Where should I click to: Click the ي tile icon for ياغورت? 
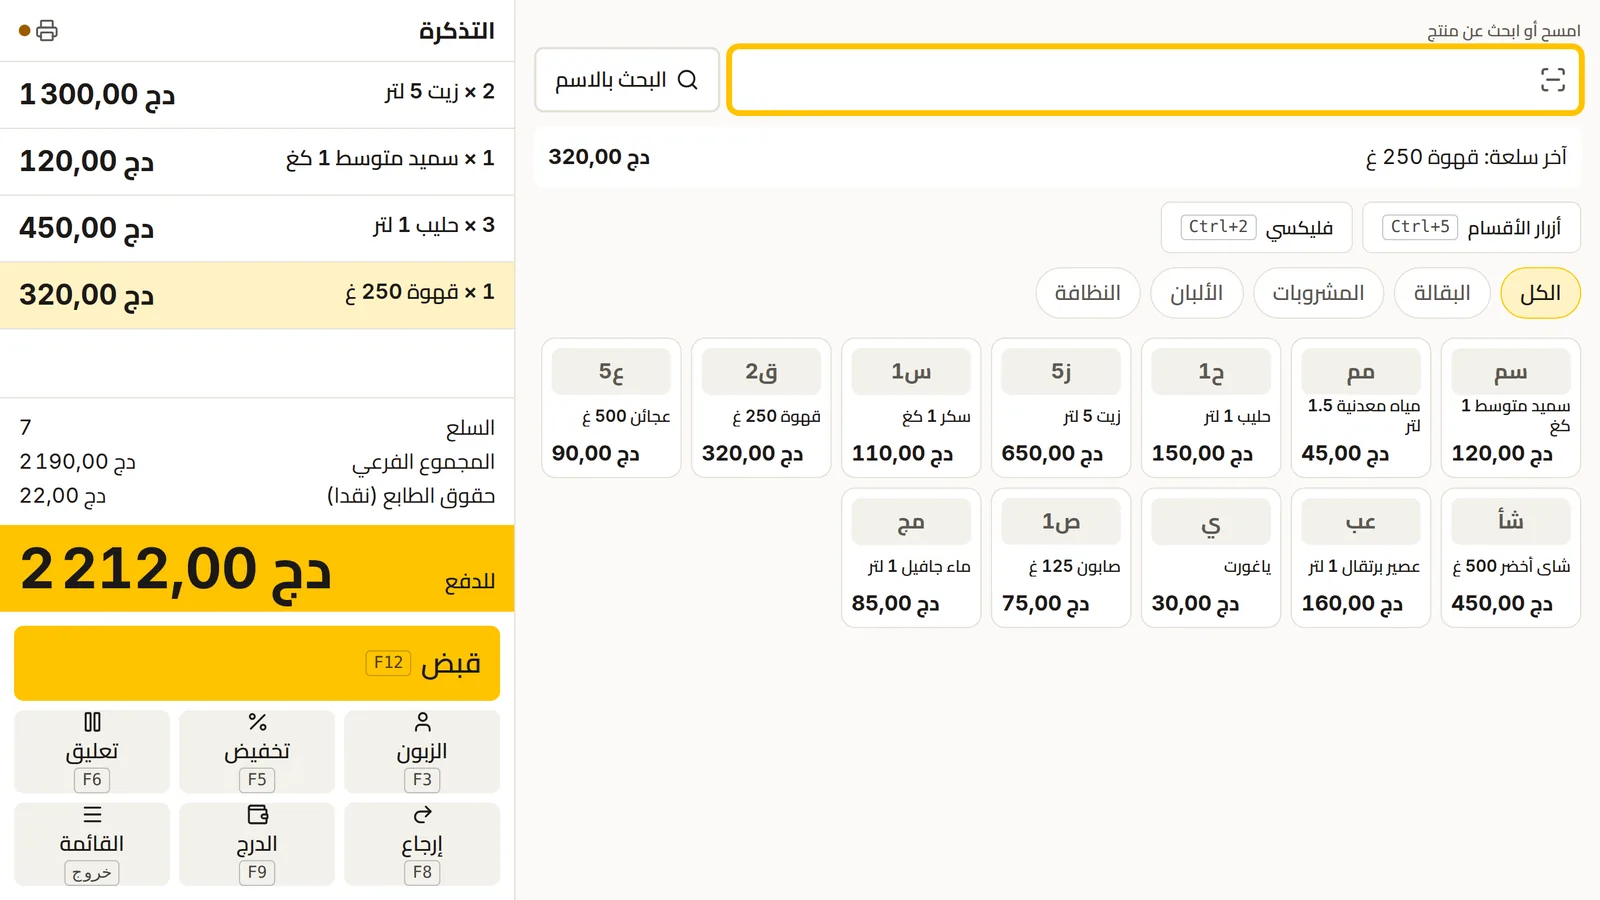(x=1210, y=522)
